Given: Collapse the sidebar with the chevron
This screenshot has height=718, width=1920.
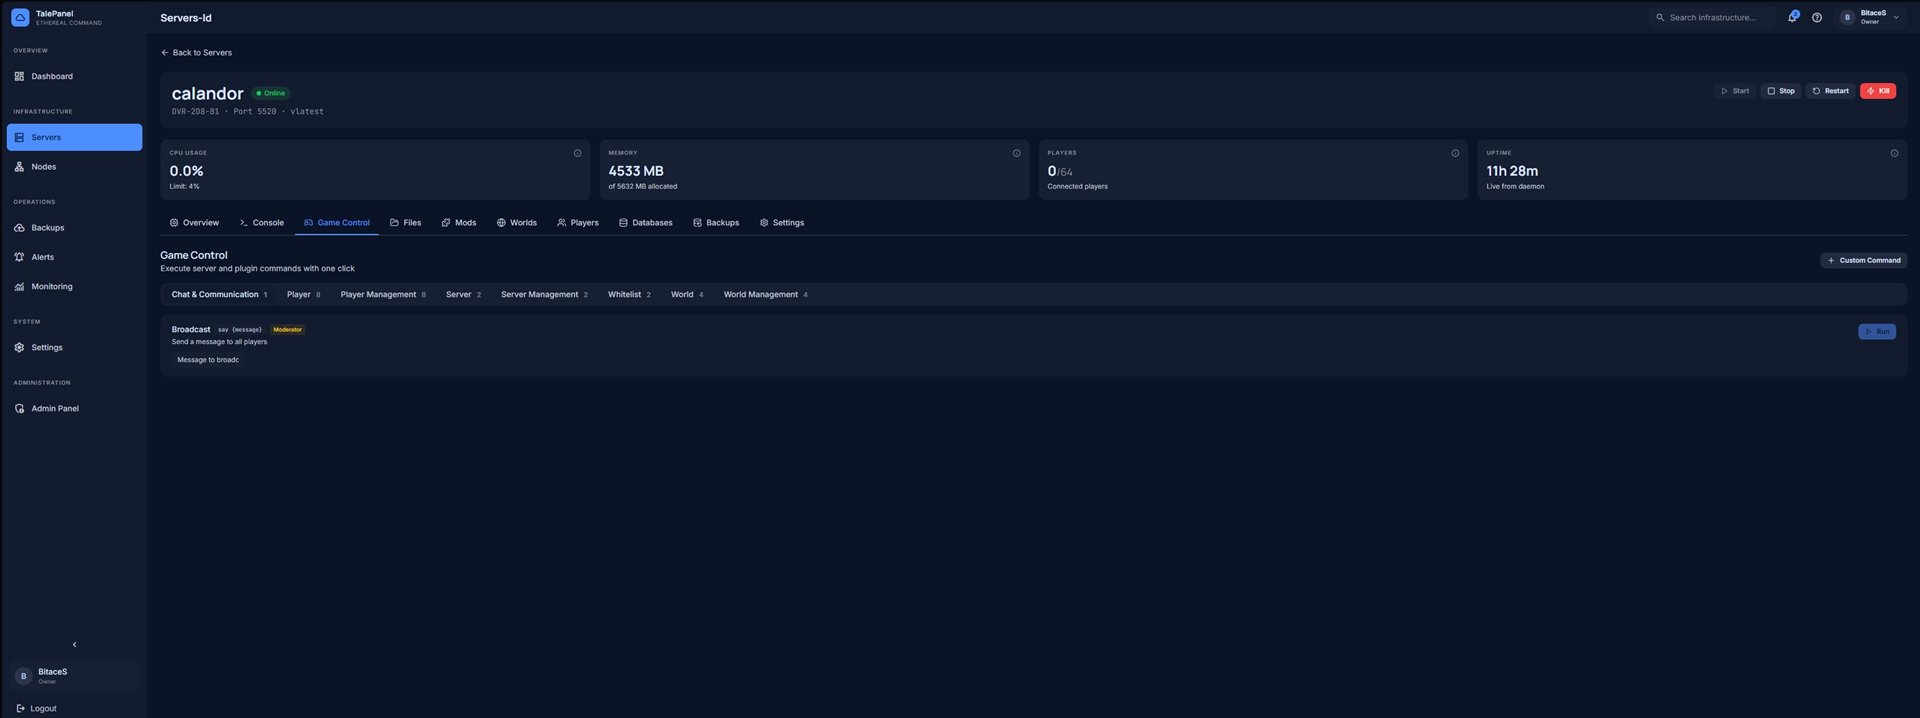Looking at the screenshot, I should coord(74,645).
